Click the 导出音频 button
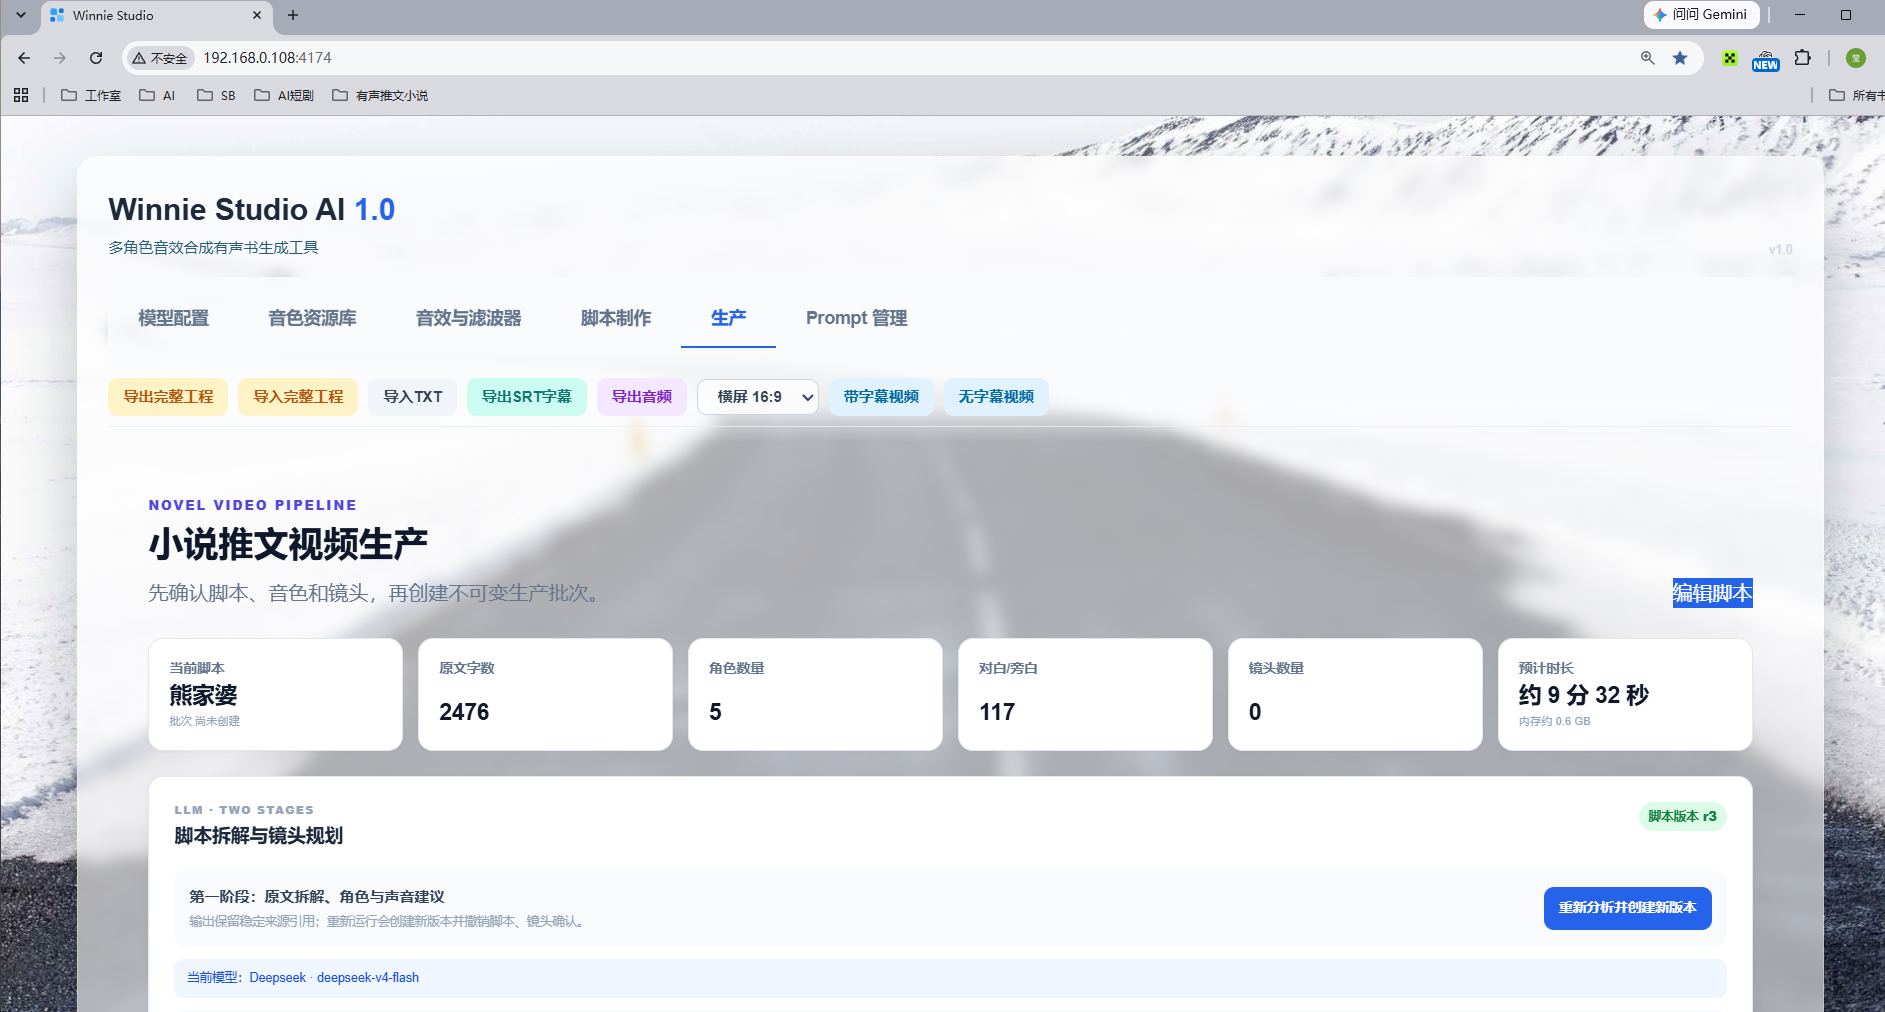Image resolution: width=1885 pixels, height=1012 pixels. (x=642, y=397)
